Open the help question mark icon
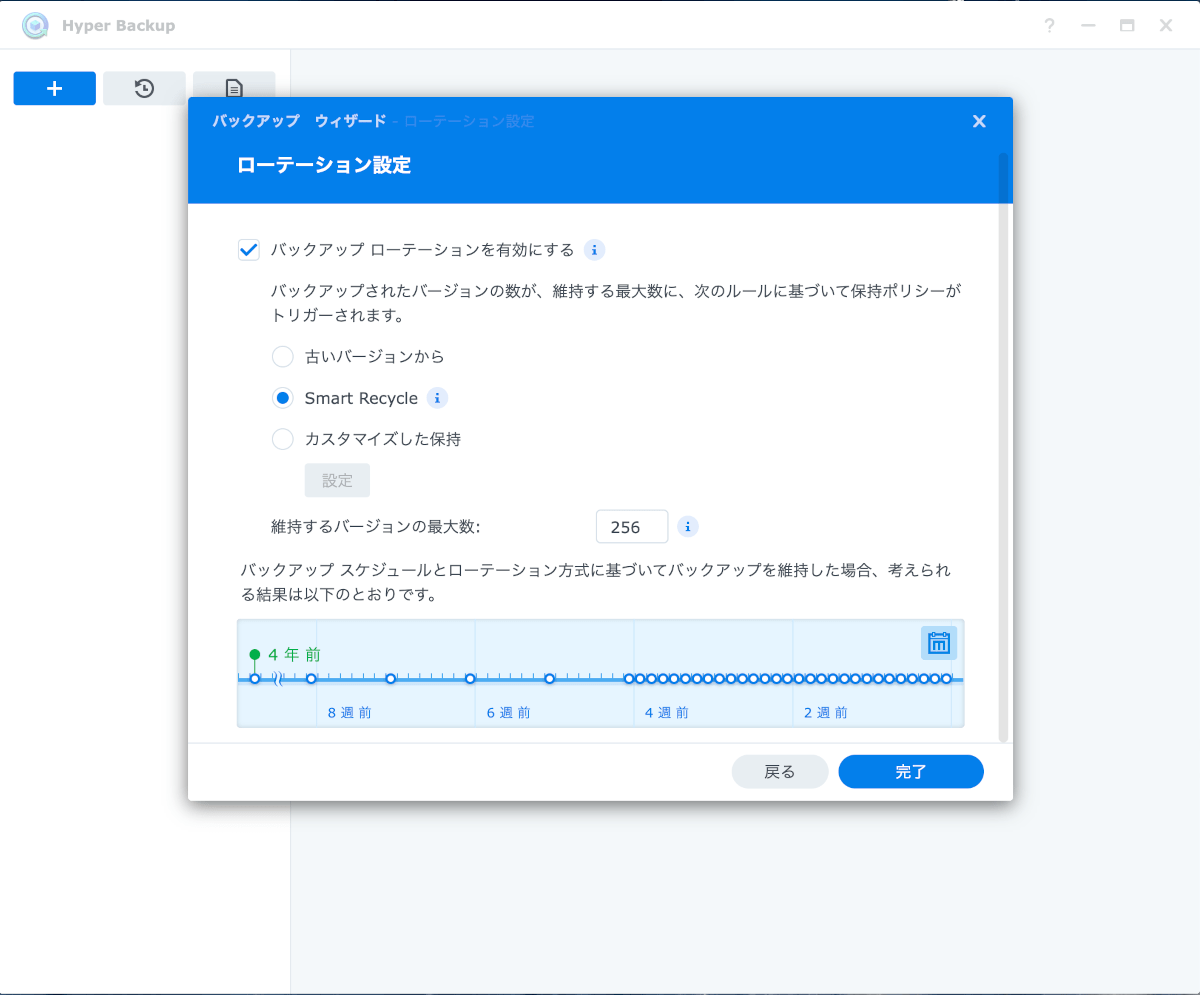Image resolution: width=1200 pixels, height=995 pixels. (1049, 26)
